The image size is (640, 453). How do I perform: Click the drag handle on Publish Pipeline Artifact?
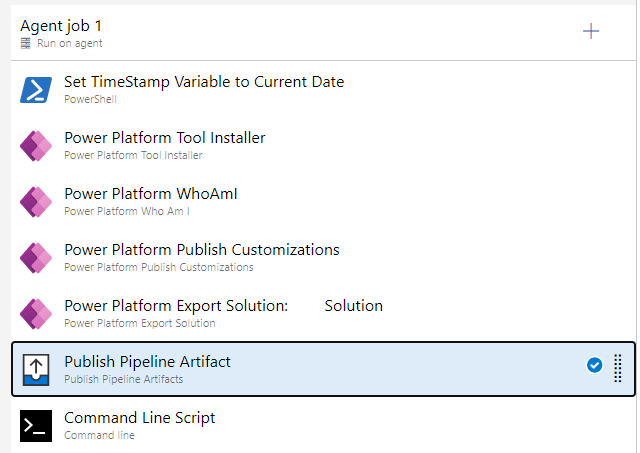point(617,369)
